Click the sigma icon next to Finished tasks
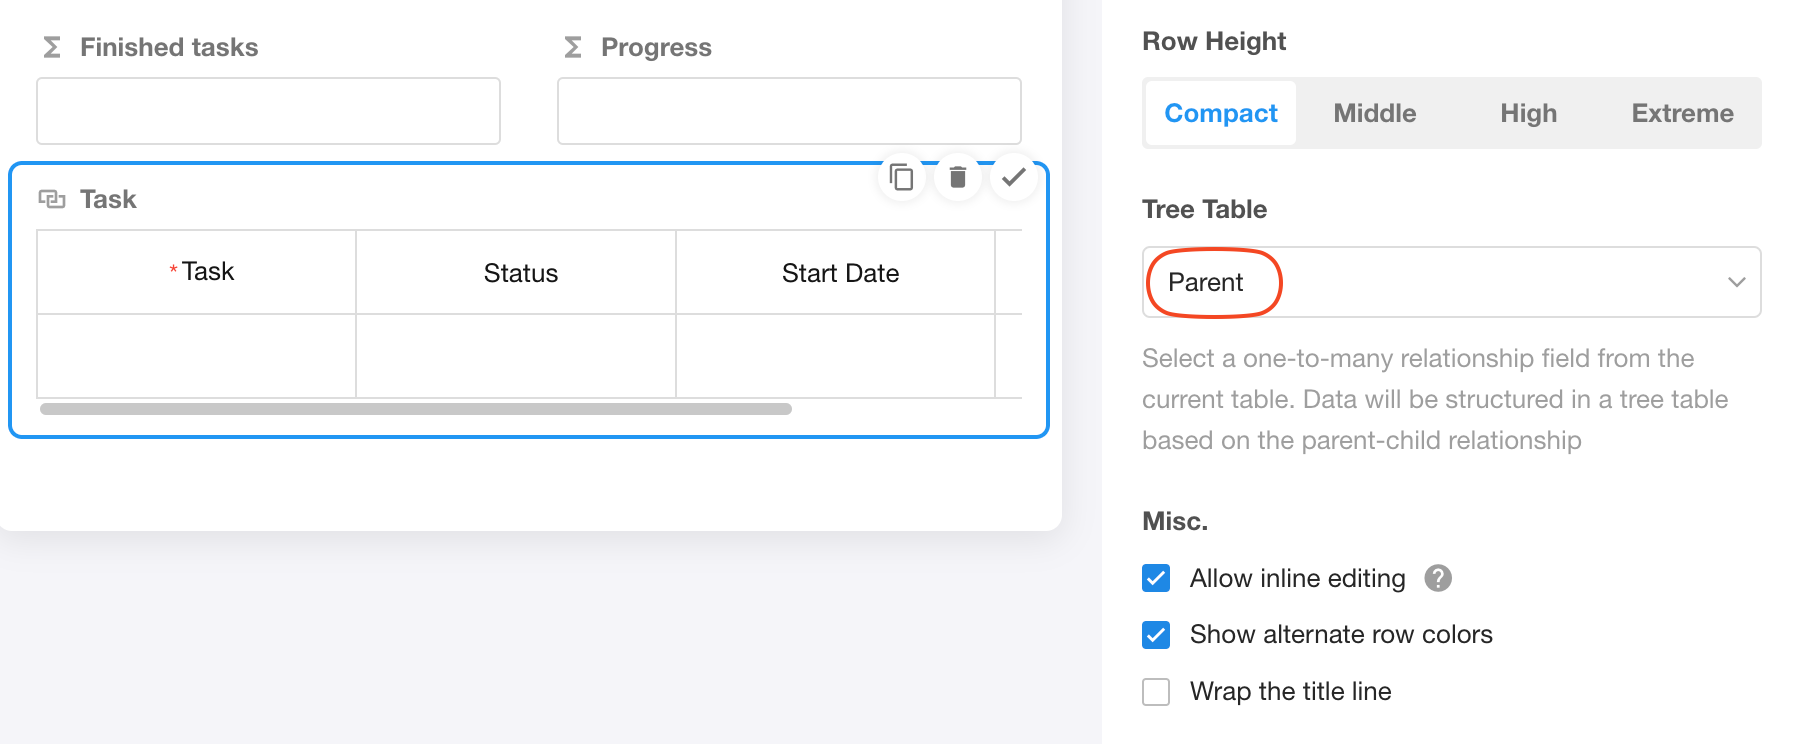The height and width of the screenshot is (744, 1798). coord(52,47)
